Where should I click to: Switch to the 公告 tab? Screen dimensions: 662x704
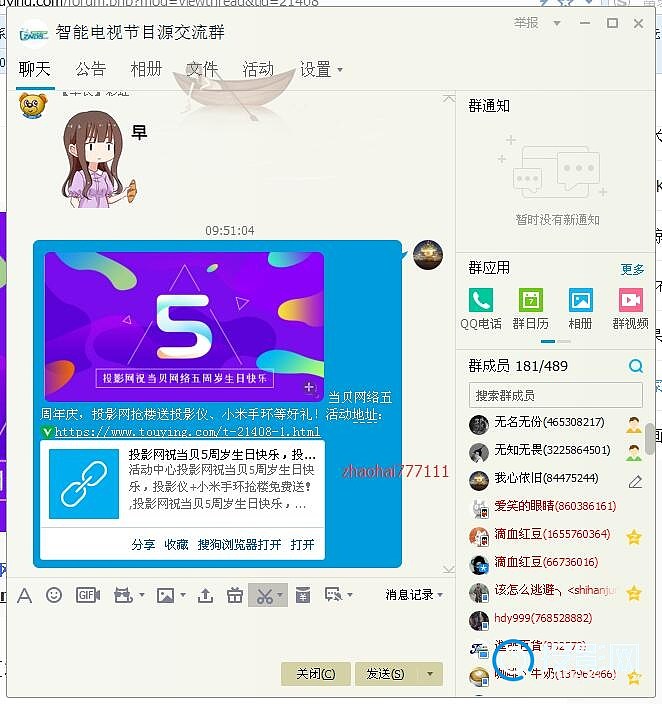(x=90, y=70)
